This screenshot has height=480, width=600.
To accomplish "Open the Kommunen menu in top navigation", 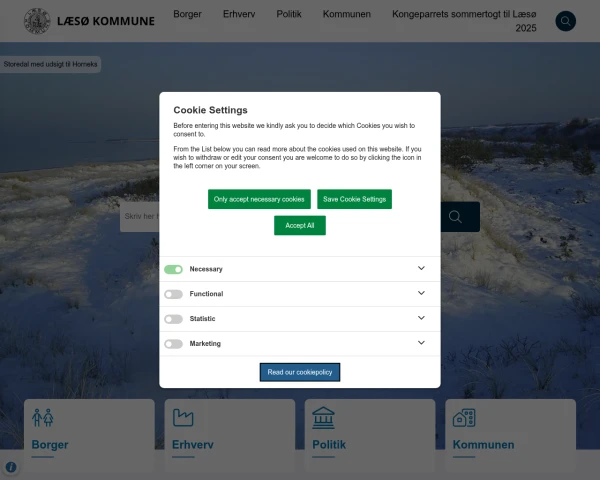I will click(347, 14).
